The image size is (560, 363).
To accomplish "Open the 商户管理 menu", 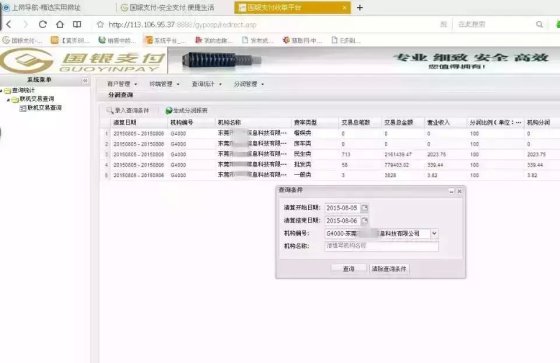I will 122,84.
